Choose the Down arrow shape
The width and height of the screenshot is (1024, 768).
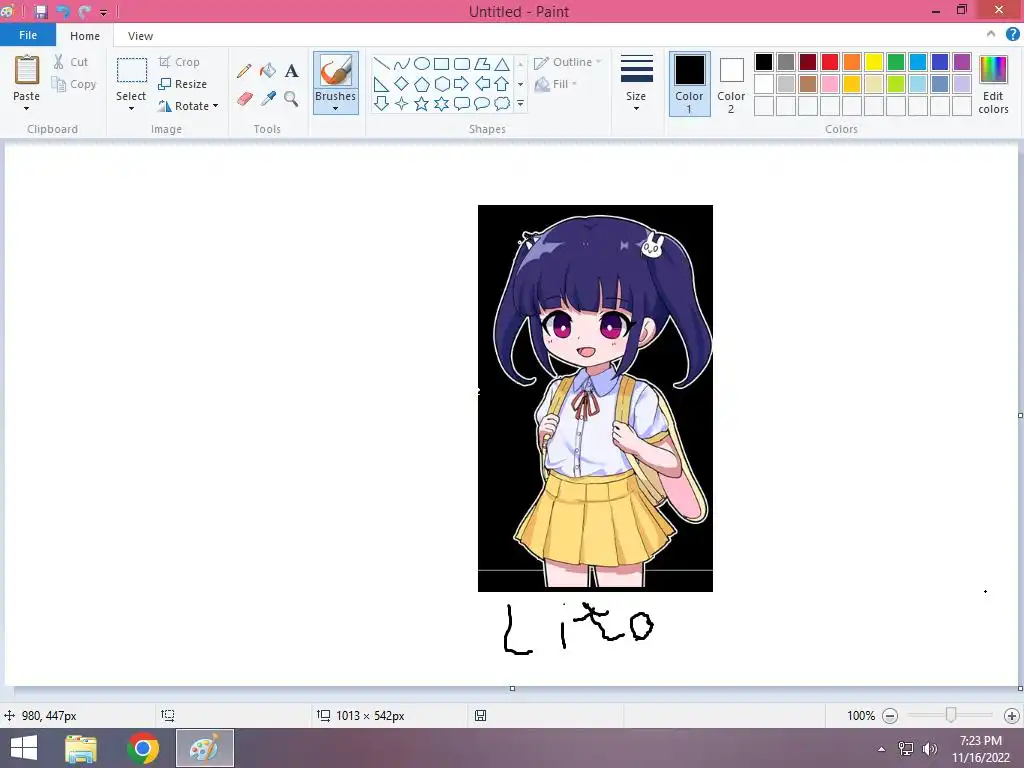[381, 103]
